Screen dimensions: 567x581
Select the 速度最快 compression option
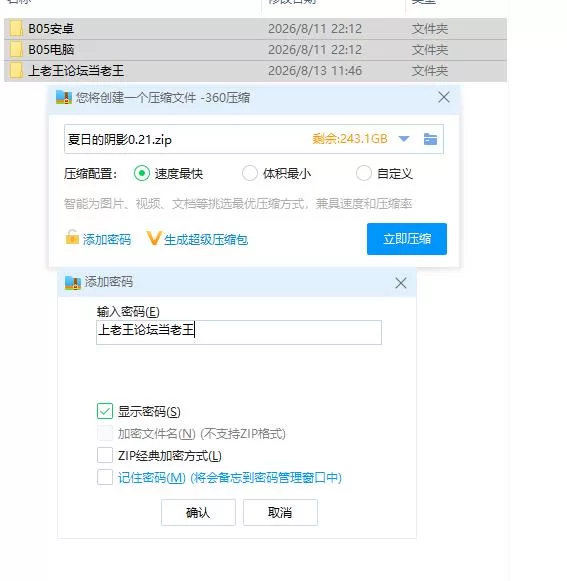click(142, 173)
